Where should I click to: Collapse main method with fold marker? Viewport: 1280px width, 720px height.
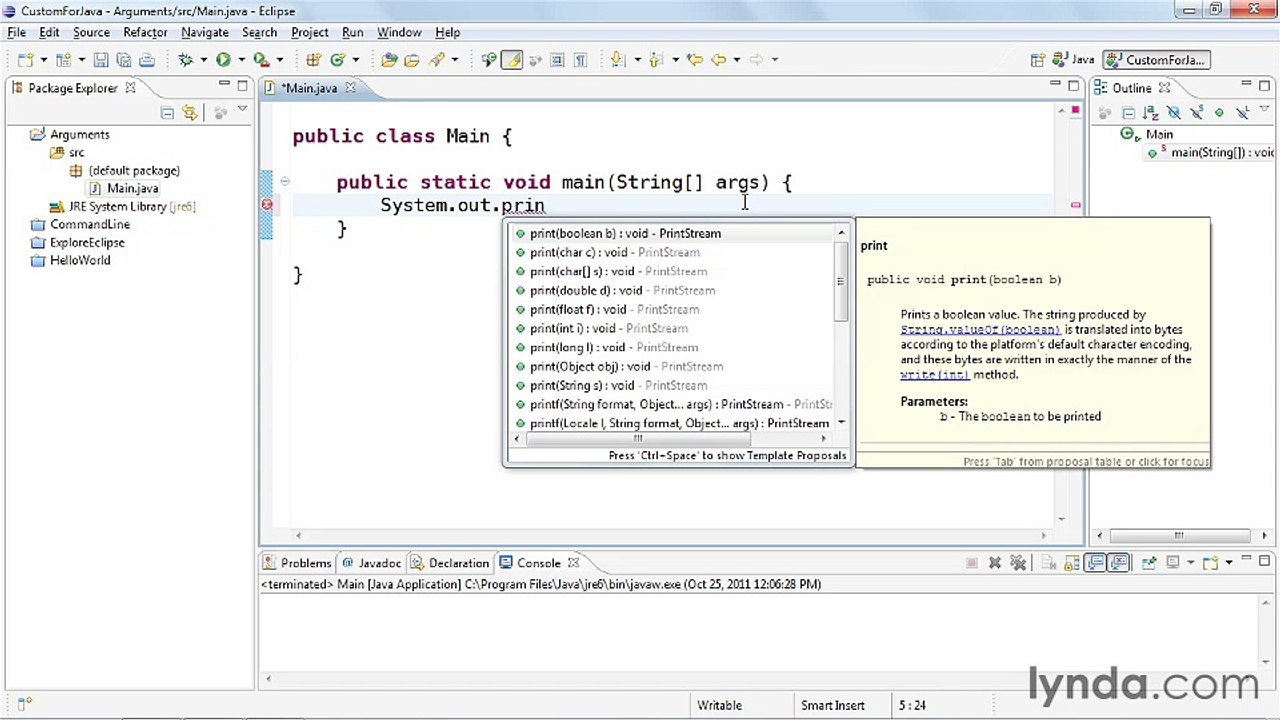point(285,182)
